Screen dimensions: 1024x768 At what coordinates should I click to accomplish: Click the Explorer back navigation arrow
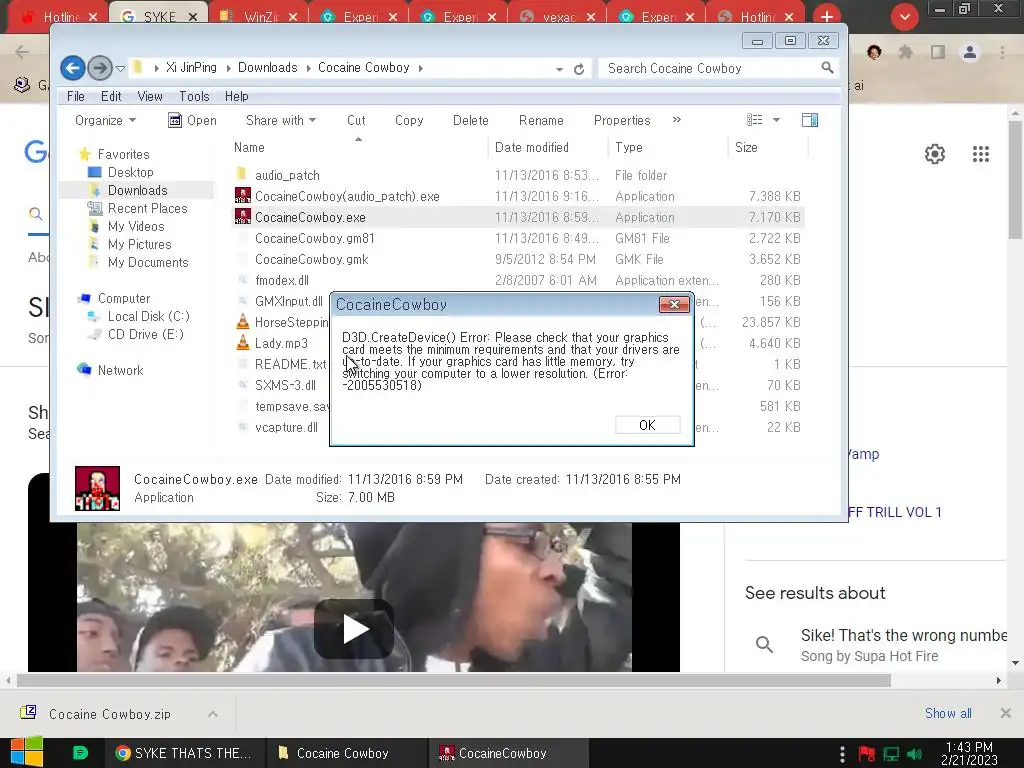(72, 68)
